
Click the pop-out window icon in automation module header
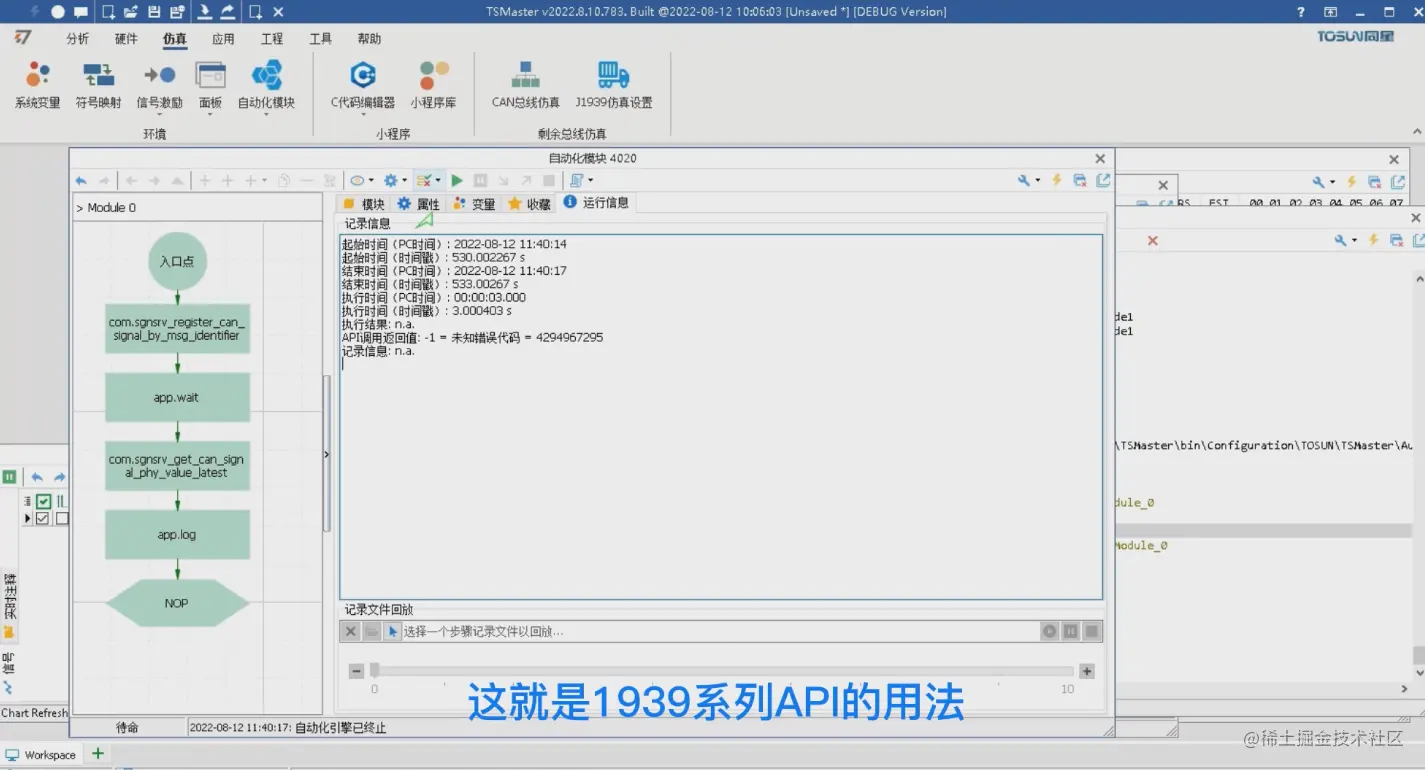pos(1103,181)
